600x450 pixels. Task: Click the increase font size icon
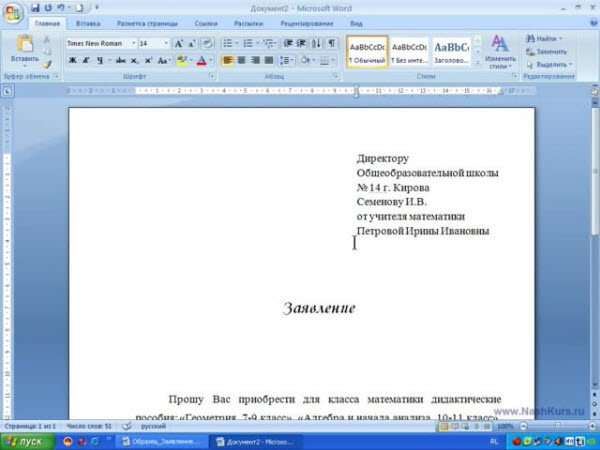click(178, 44)
